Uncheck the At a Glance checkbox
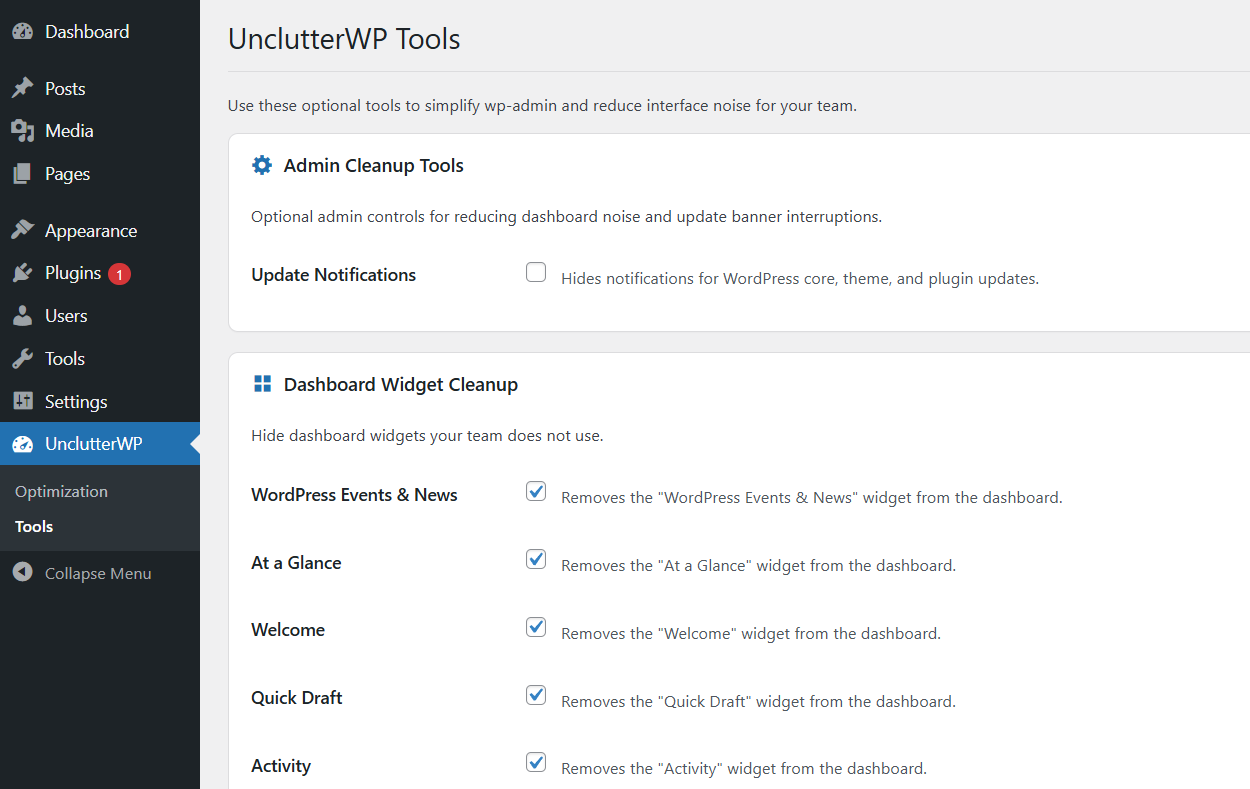This screenshot has height=789, width=1250. 536,559
